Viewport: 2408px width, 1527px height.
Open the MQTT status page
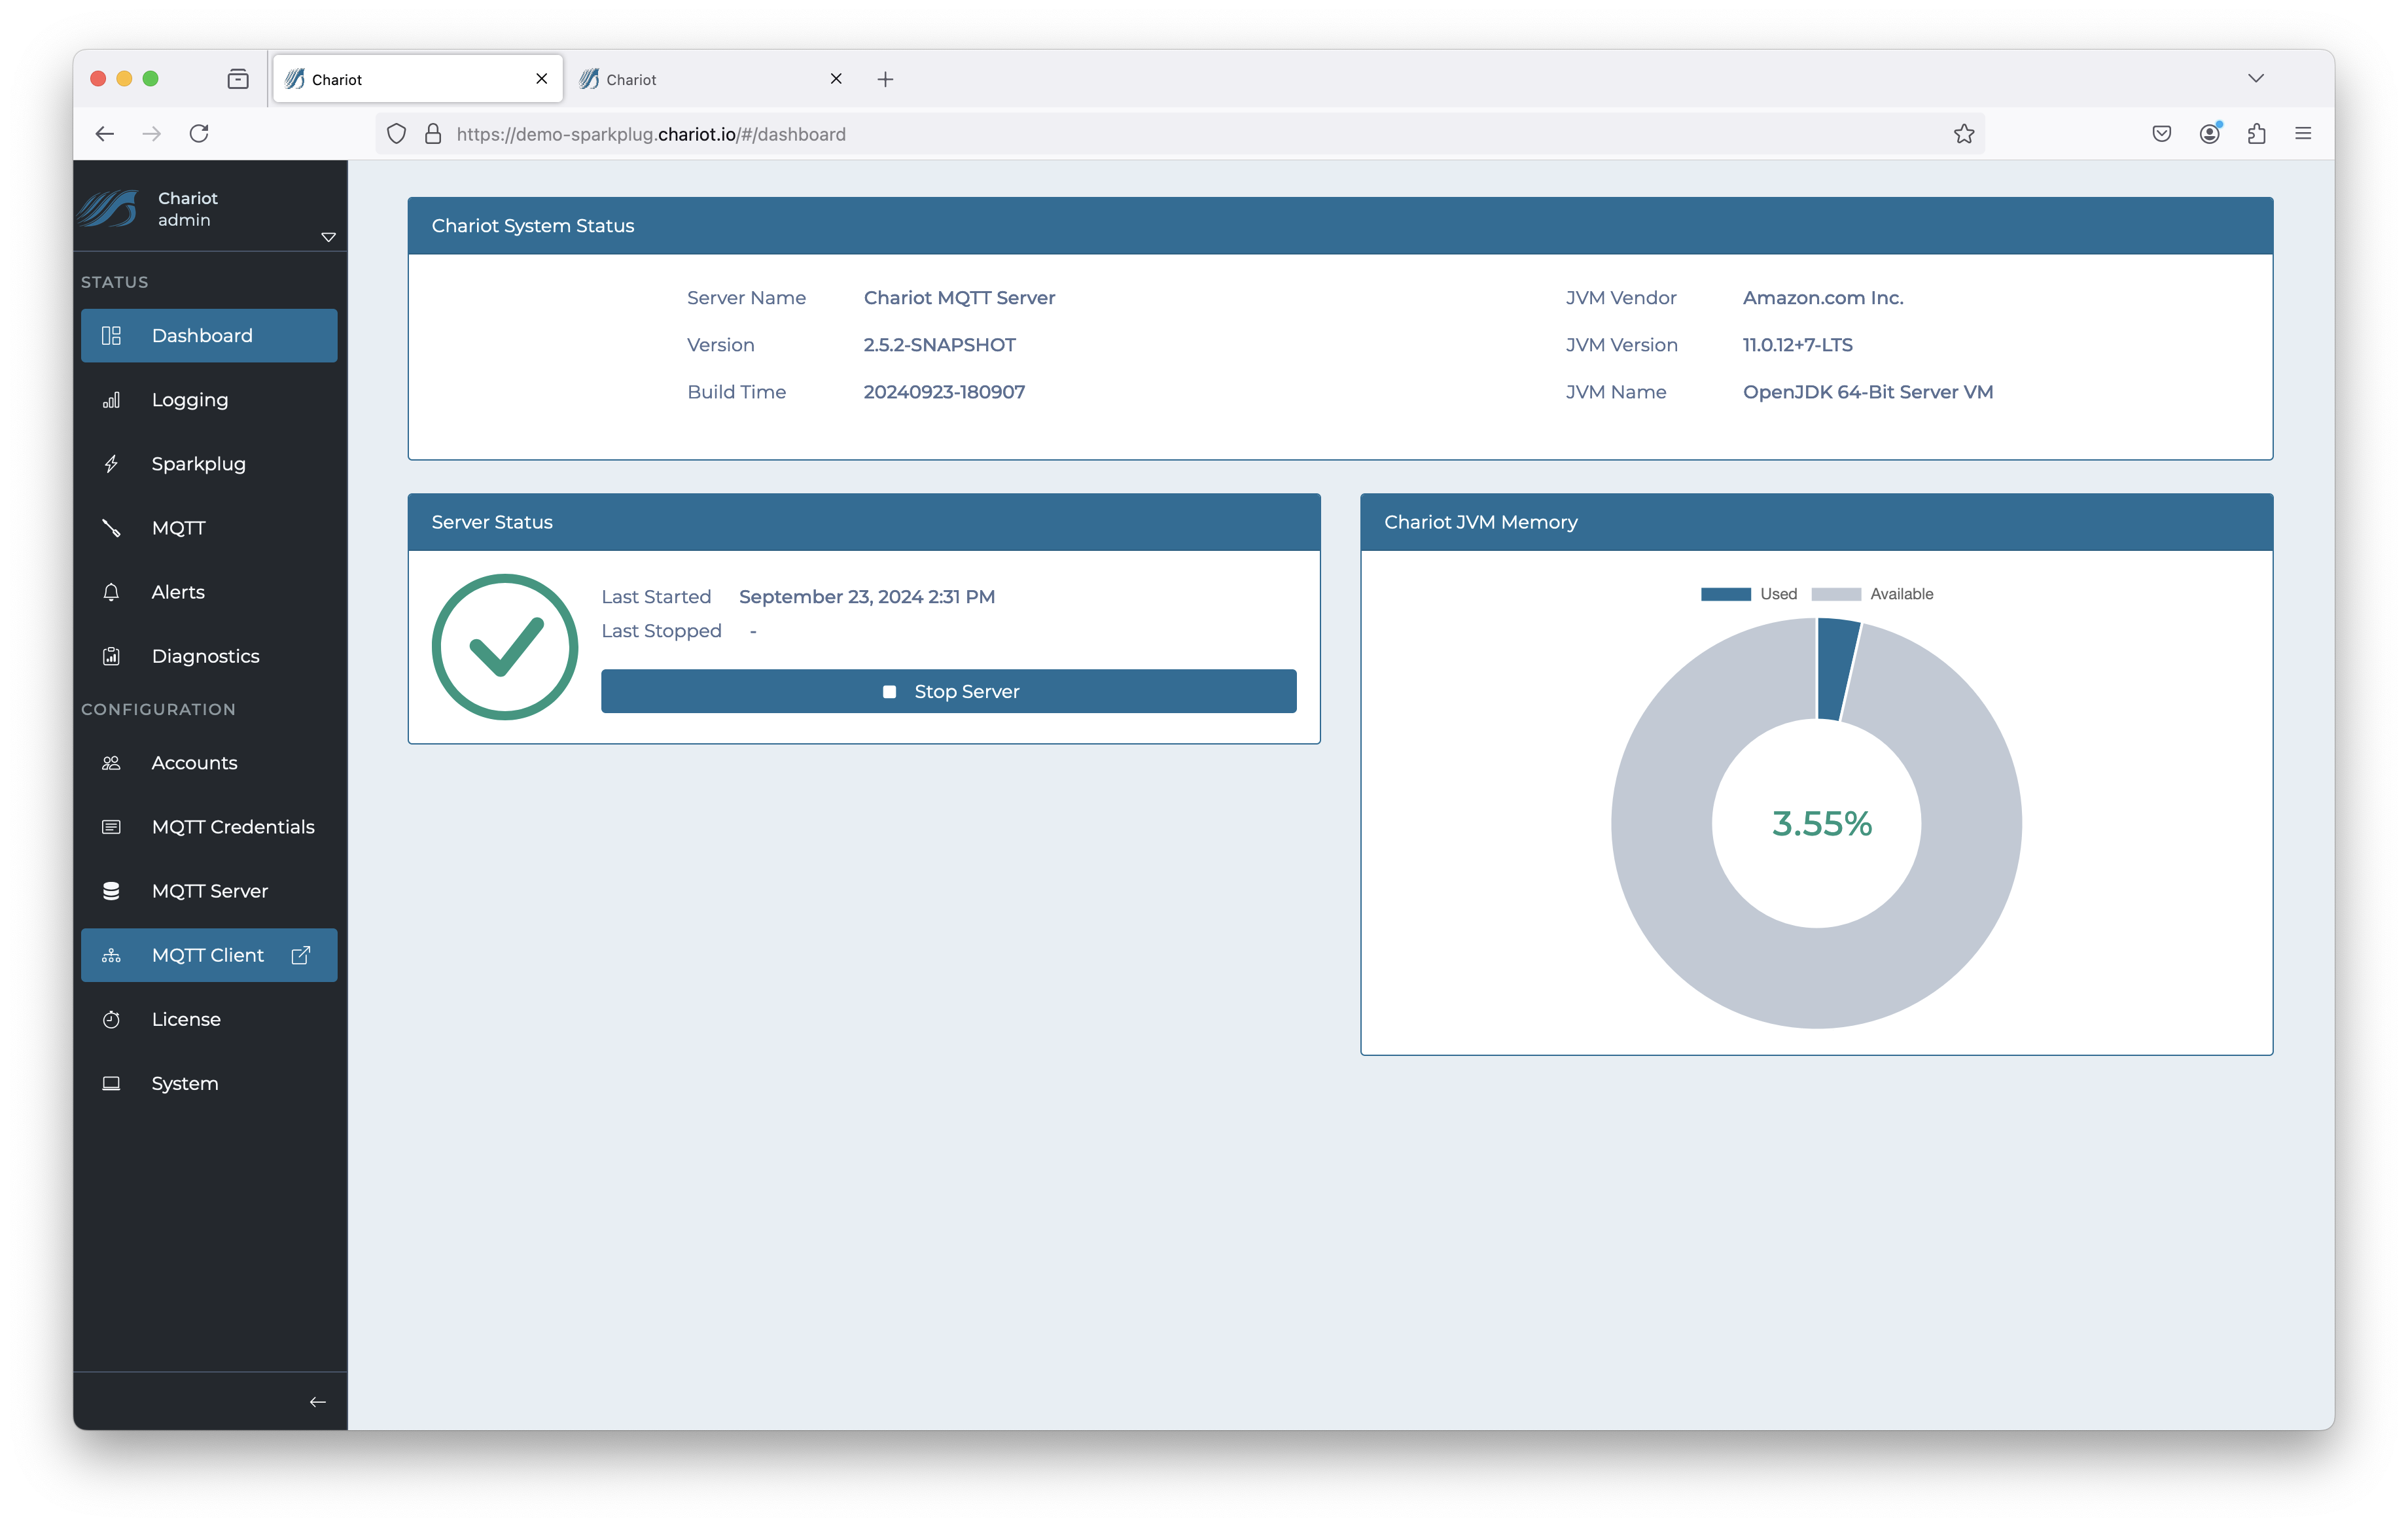[x=209, y=527]
